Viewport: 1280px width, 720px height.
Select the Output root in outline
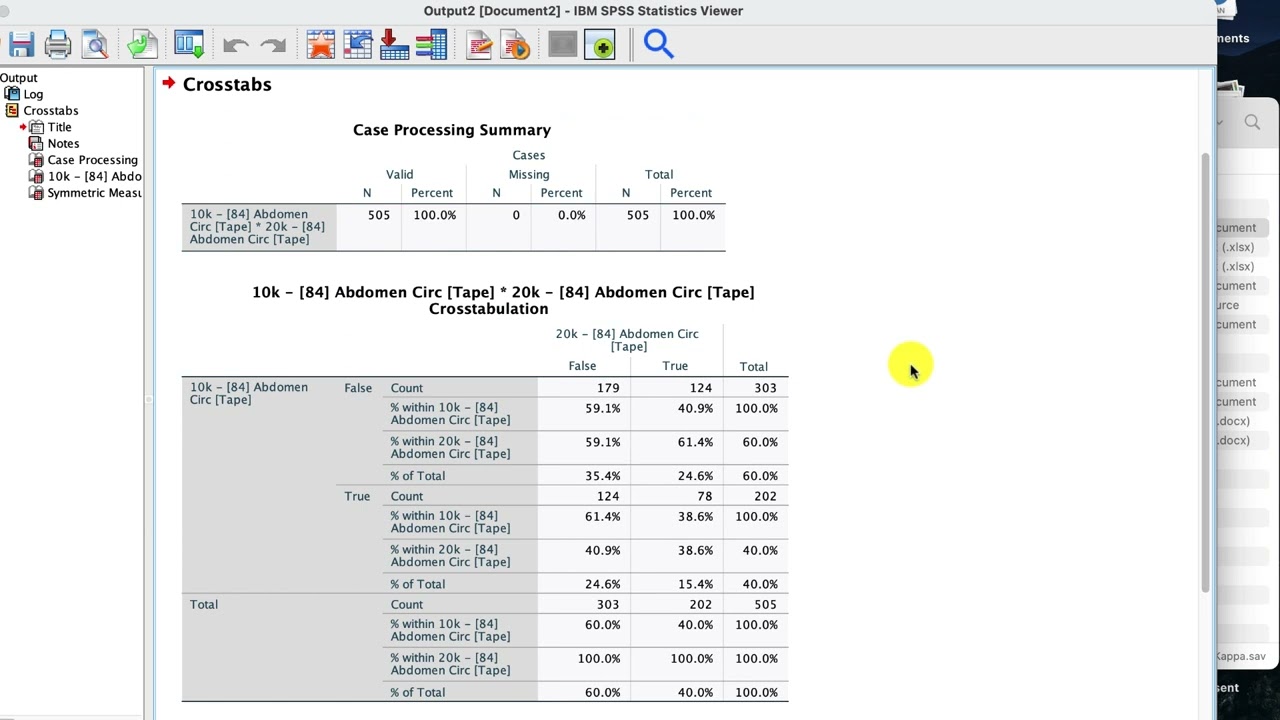coord(19,78)
